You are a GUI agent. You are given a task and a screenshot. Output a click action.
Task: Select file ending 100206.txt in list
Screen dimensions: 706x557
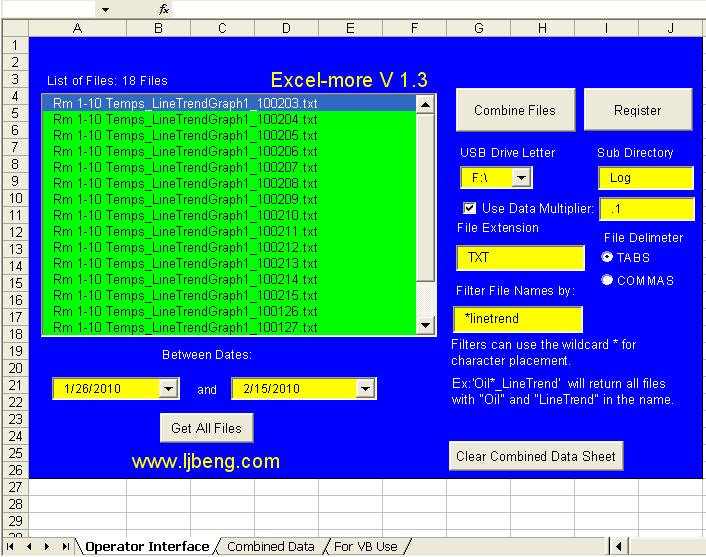coord(229,151)
